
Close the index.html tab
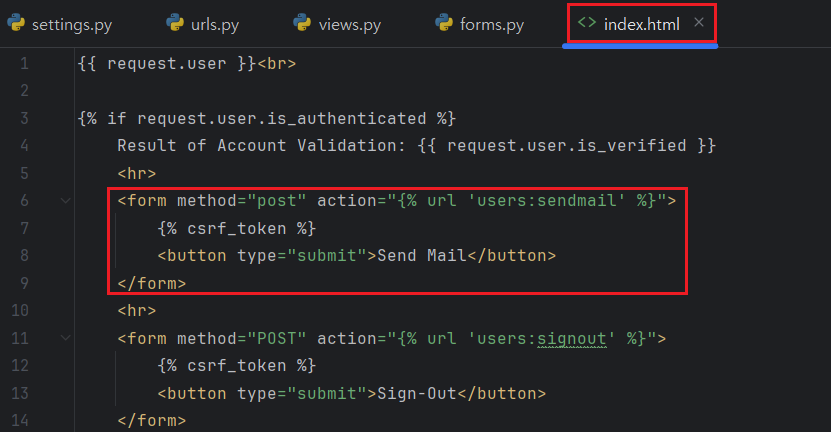click(699, 22)
